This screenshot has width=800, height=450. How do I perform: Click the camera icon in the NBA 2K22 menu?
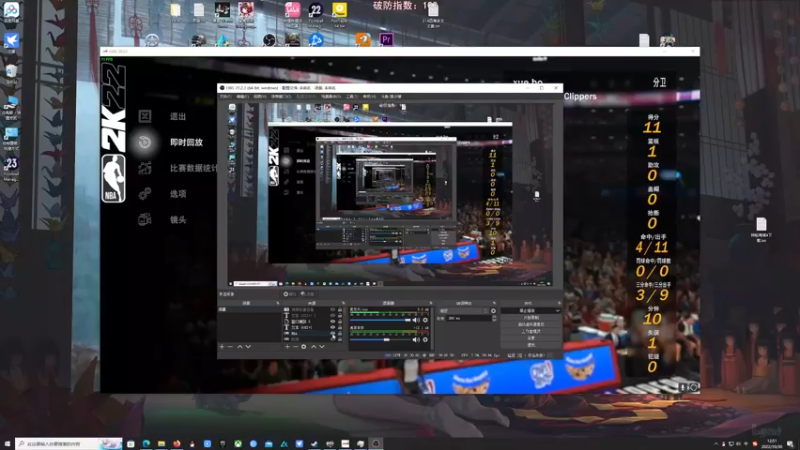click(x=144, y=219)
